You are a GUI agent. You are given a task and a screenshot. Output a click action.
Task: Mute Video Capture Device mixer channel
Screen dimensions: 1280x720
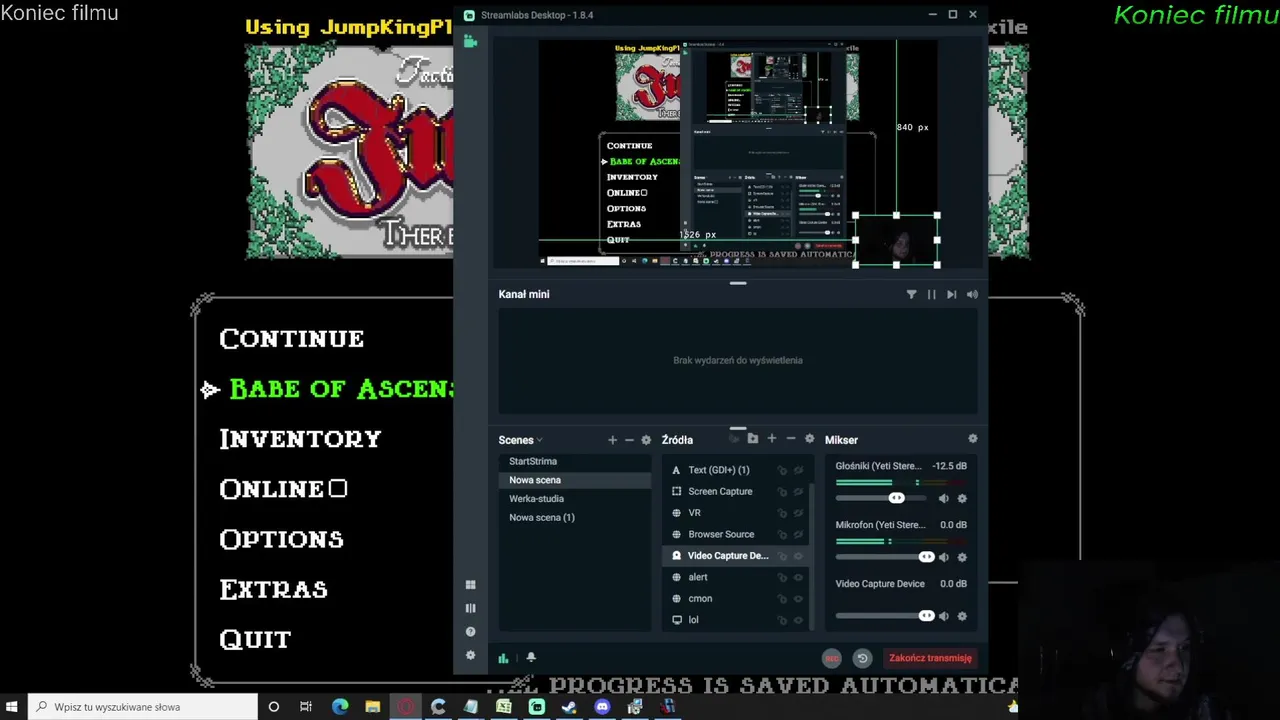coord(943,616)
